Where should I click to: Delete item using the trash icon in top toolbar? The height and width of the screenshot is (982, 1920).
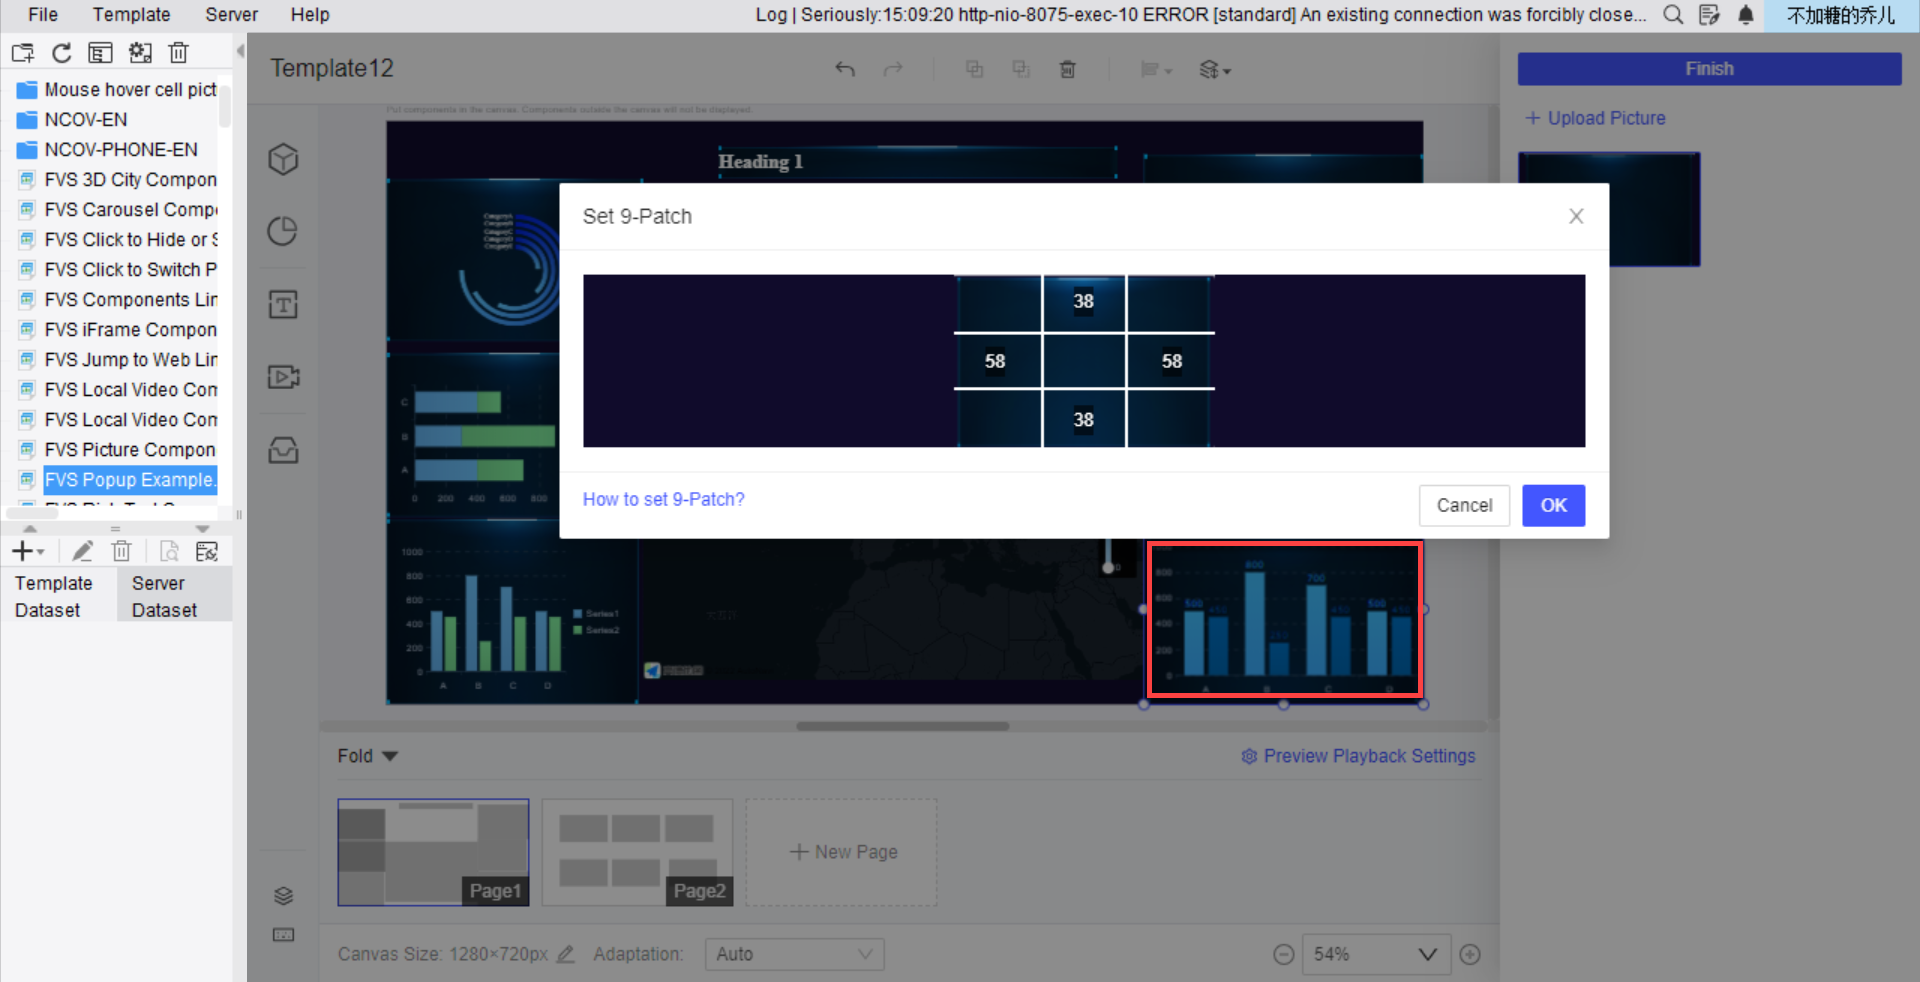pyautogui.click(x=179, y=52)
